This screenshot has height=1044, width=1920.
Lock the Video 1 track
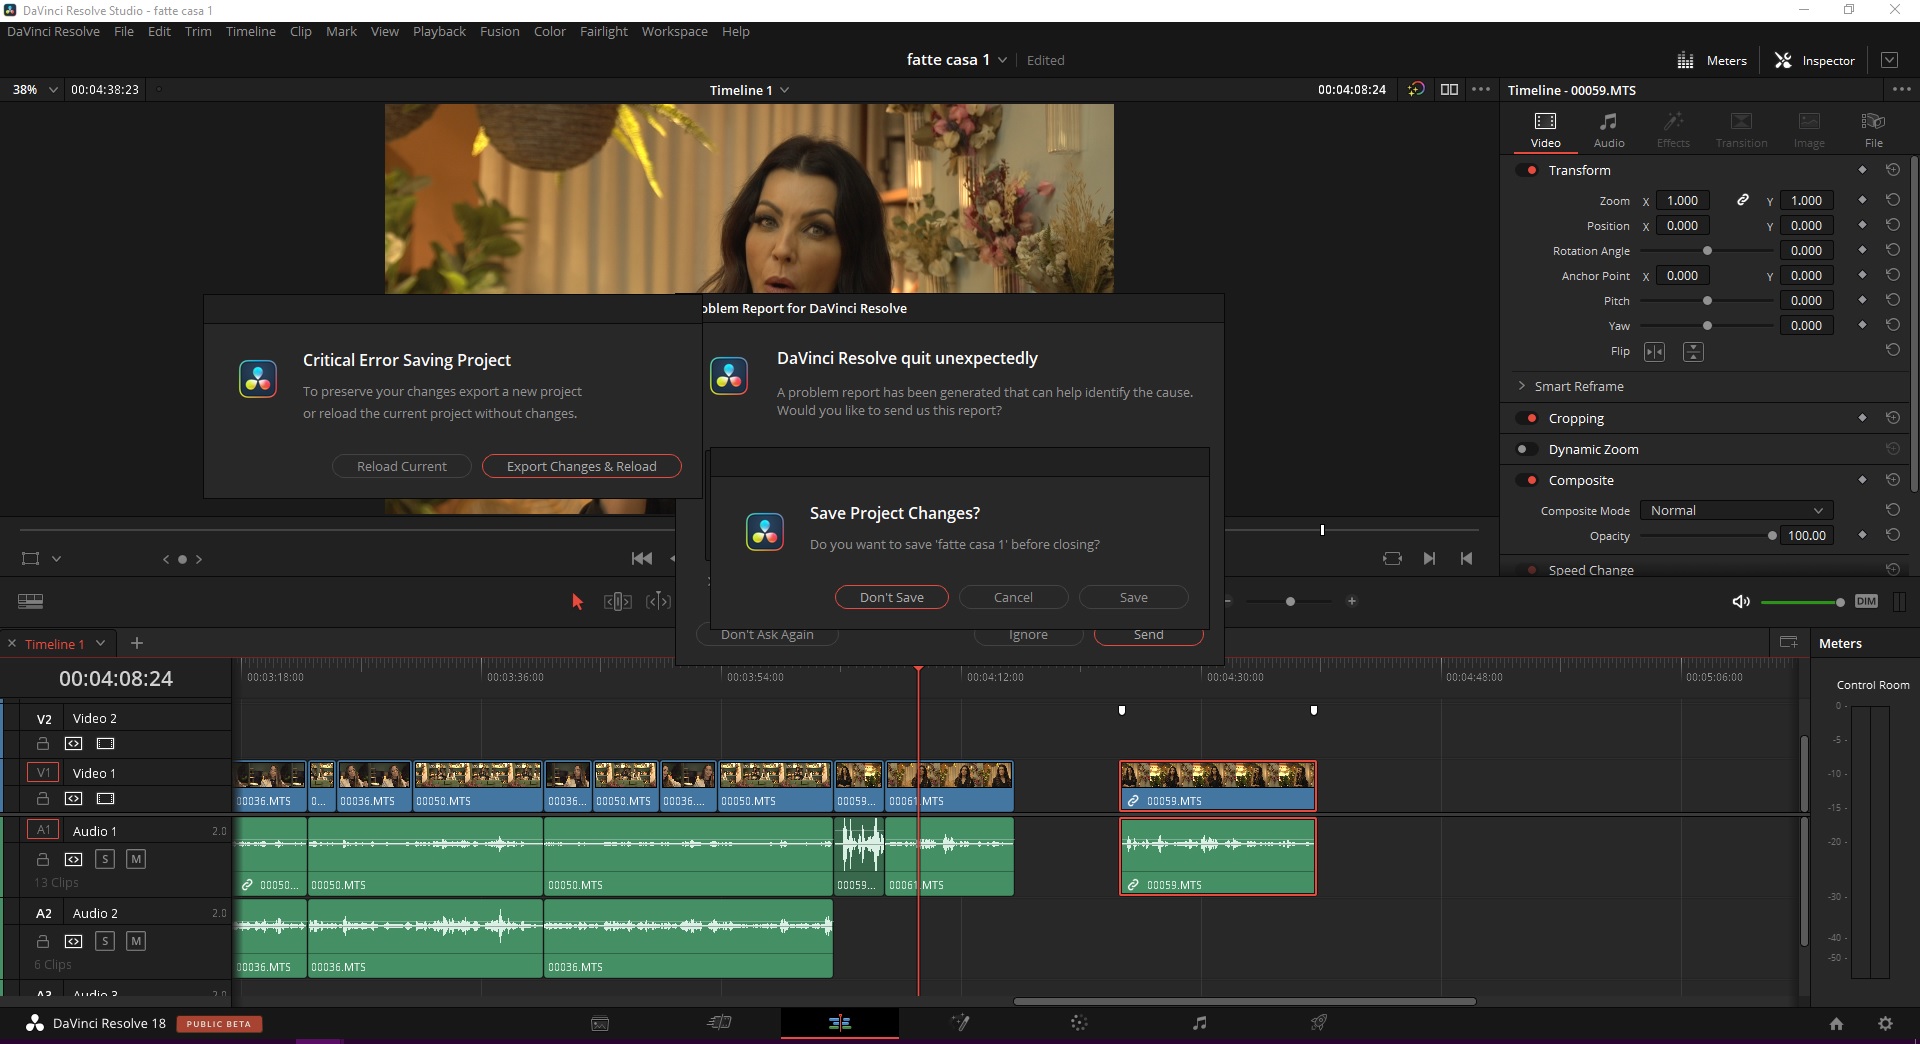pos(43,798)
